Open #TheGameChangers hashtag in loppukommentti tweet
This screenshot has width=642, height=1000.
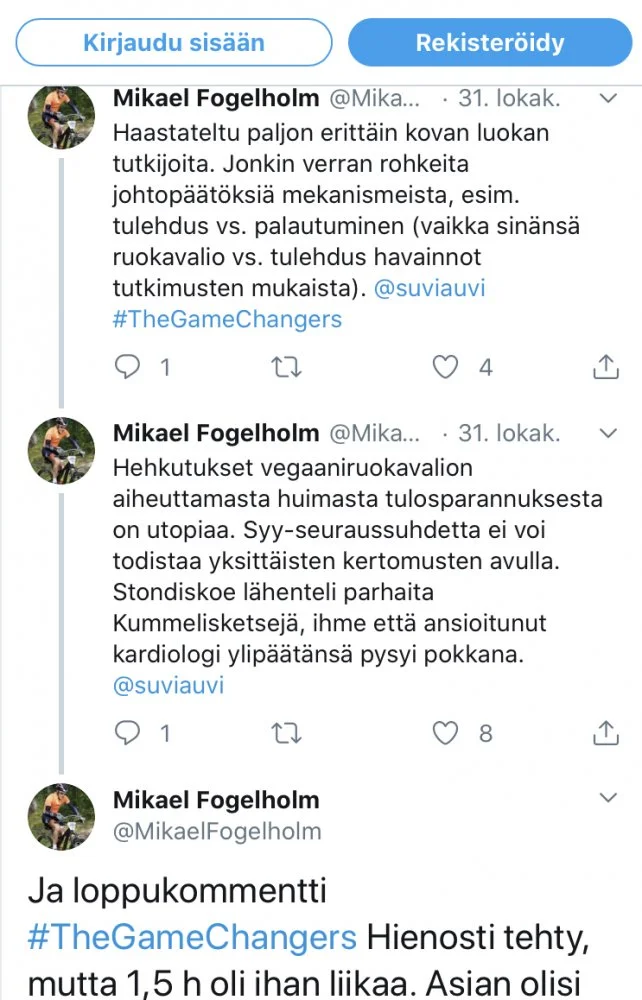pos(192,937)
